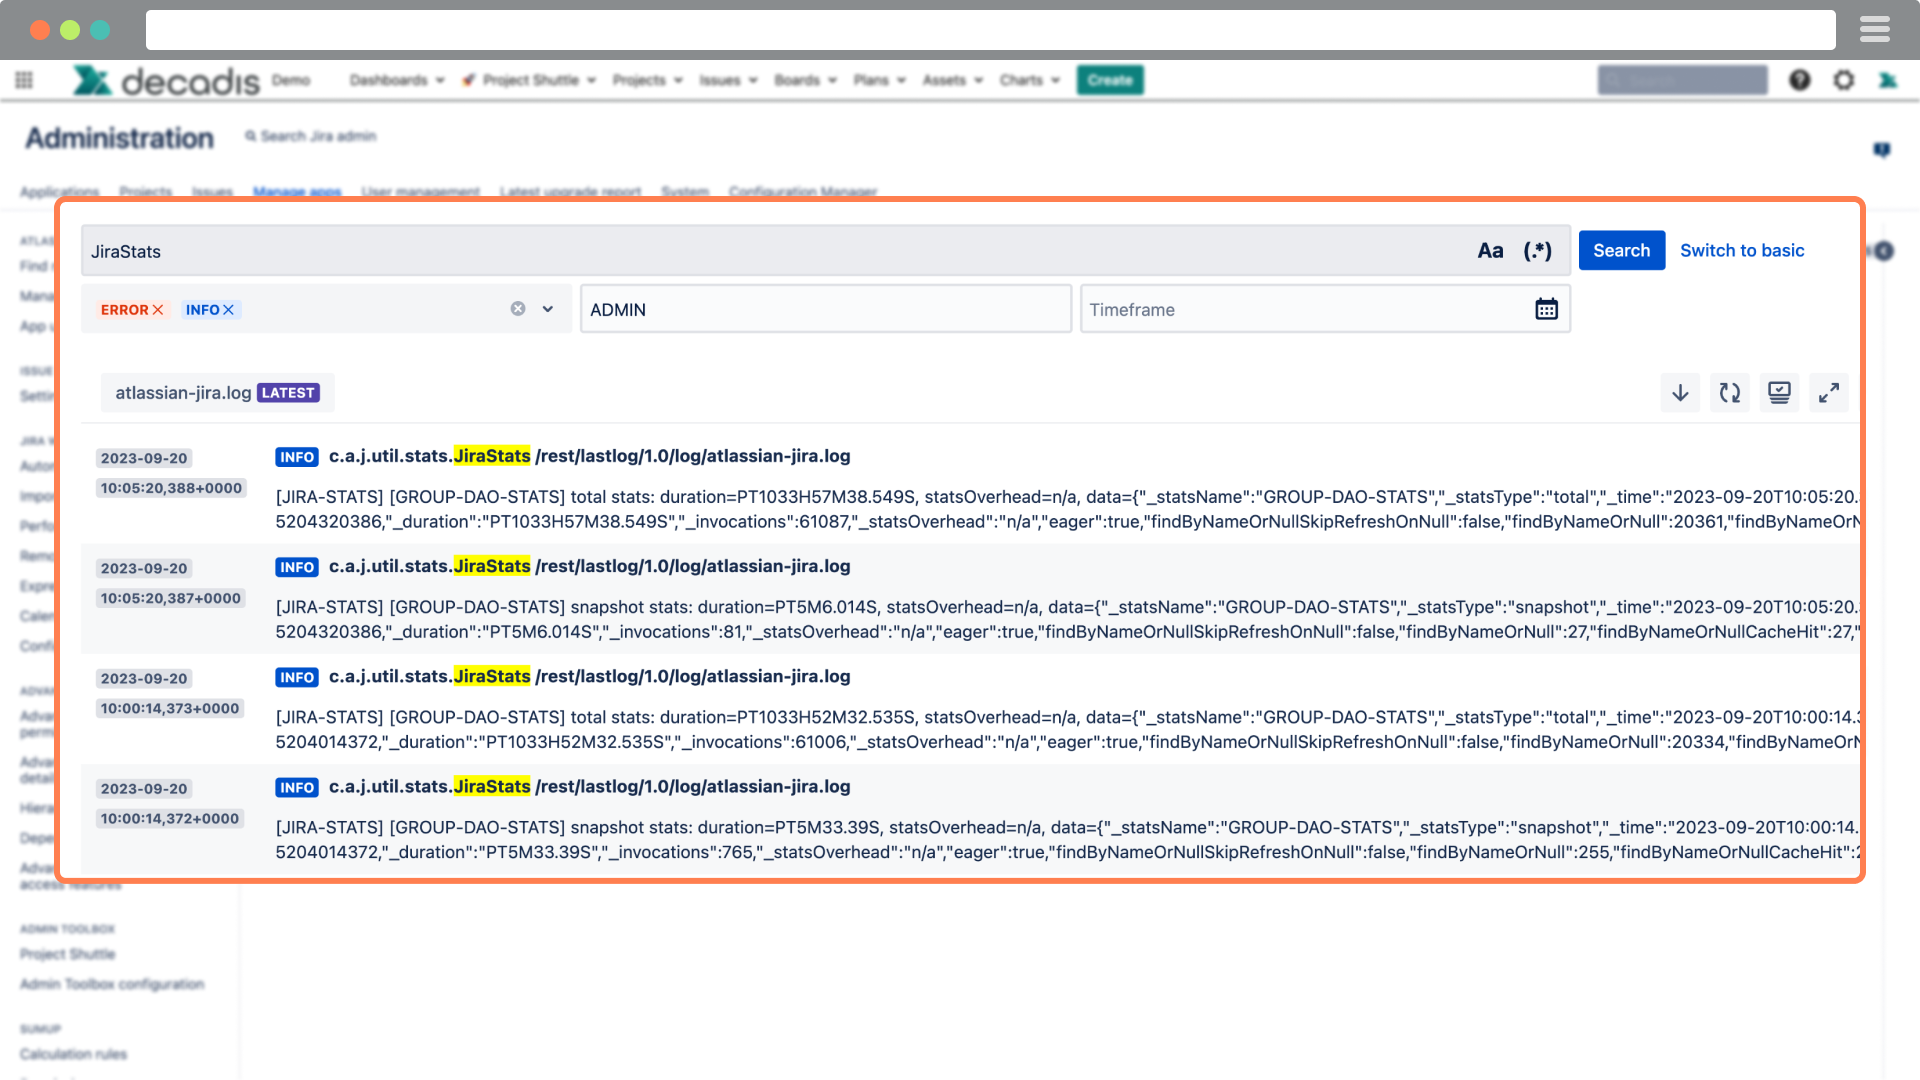The height and width of the screenshot is (1080, 1920).
Task: Click the blue Search button
Action: (x=1621, y=250)
